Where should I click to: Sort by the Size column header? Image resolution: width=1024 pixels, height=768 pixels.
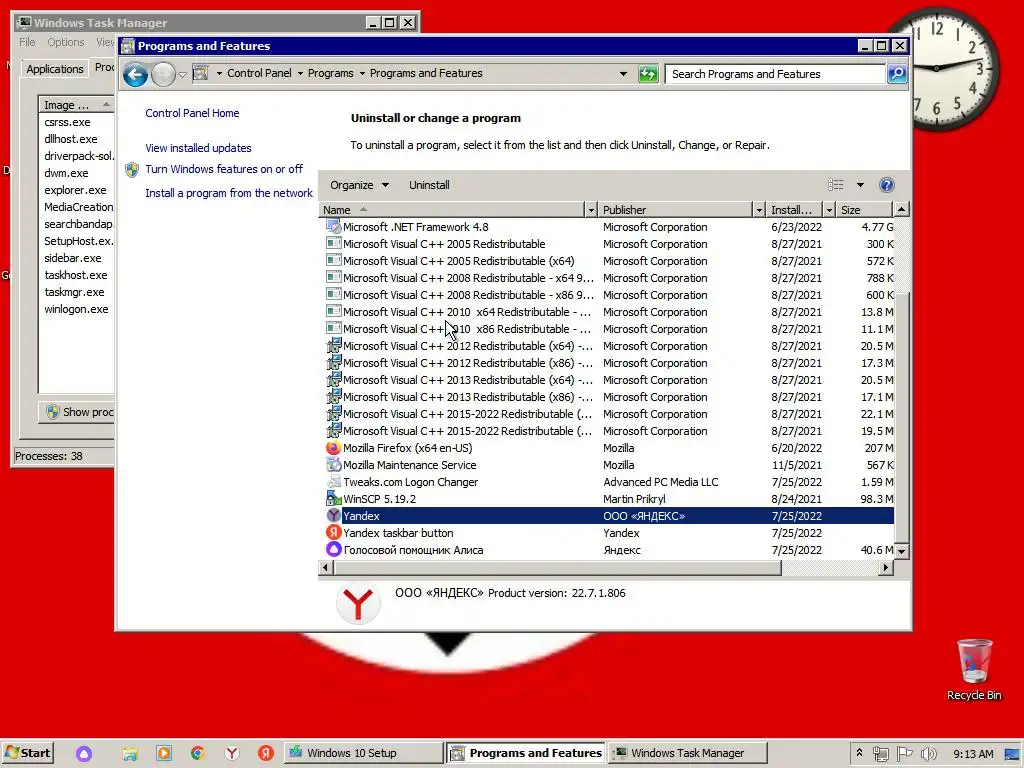click(864, 210)
